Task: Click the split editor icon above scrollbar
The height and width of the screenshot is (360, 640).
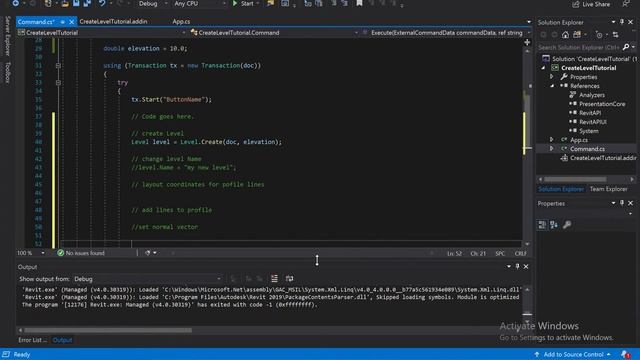Action: (x=527, y=42)
